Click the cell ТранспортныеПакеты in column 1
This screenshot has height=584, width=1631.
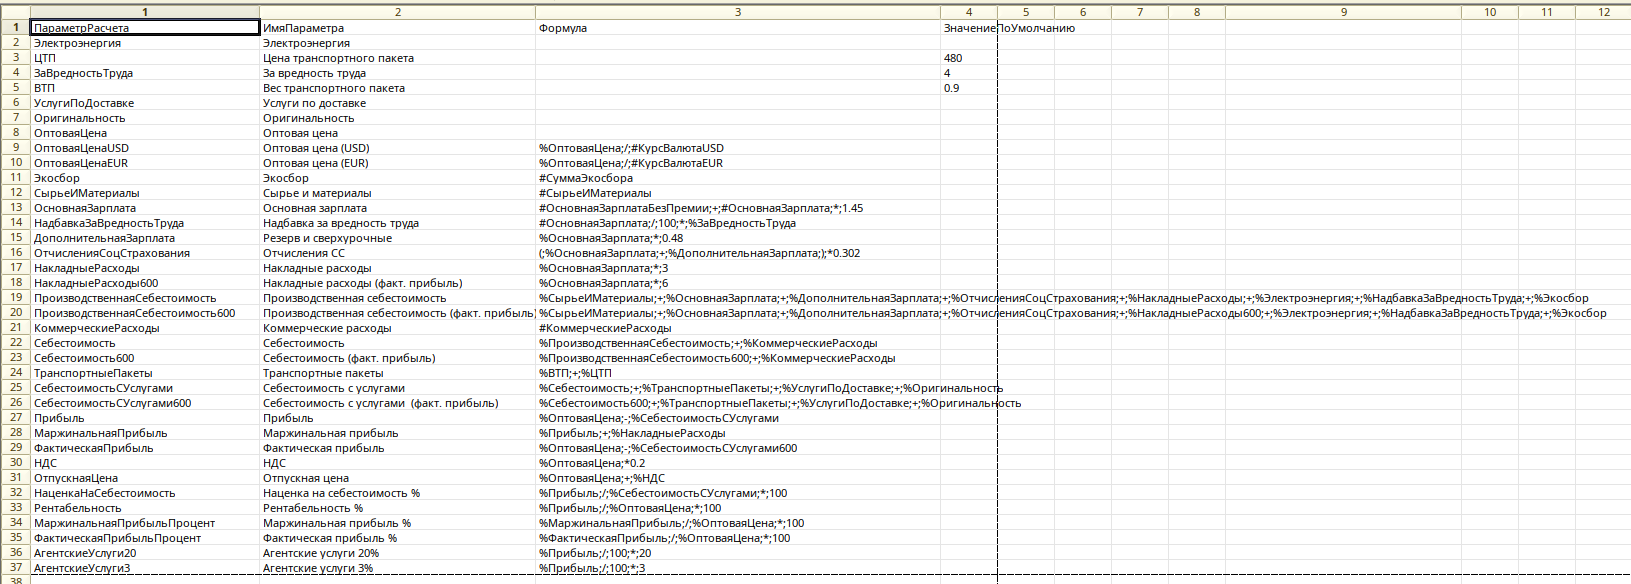click(93, 373)
